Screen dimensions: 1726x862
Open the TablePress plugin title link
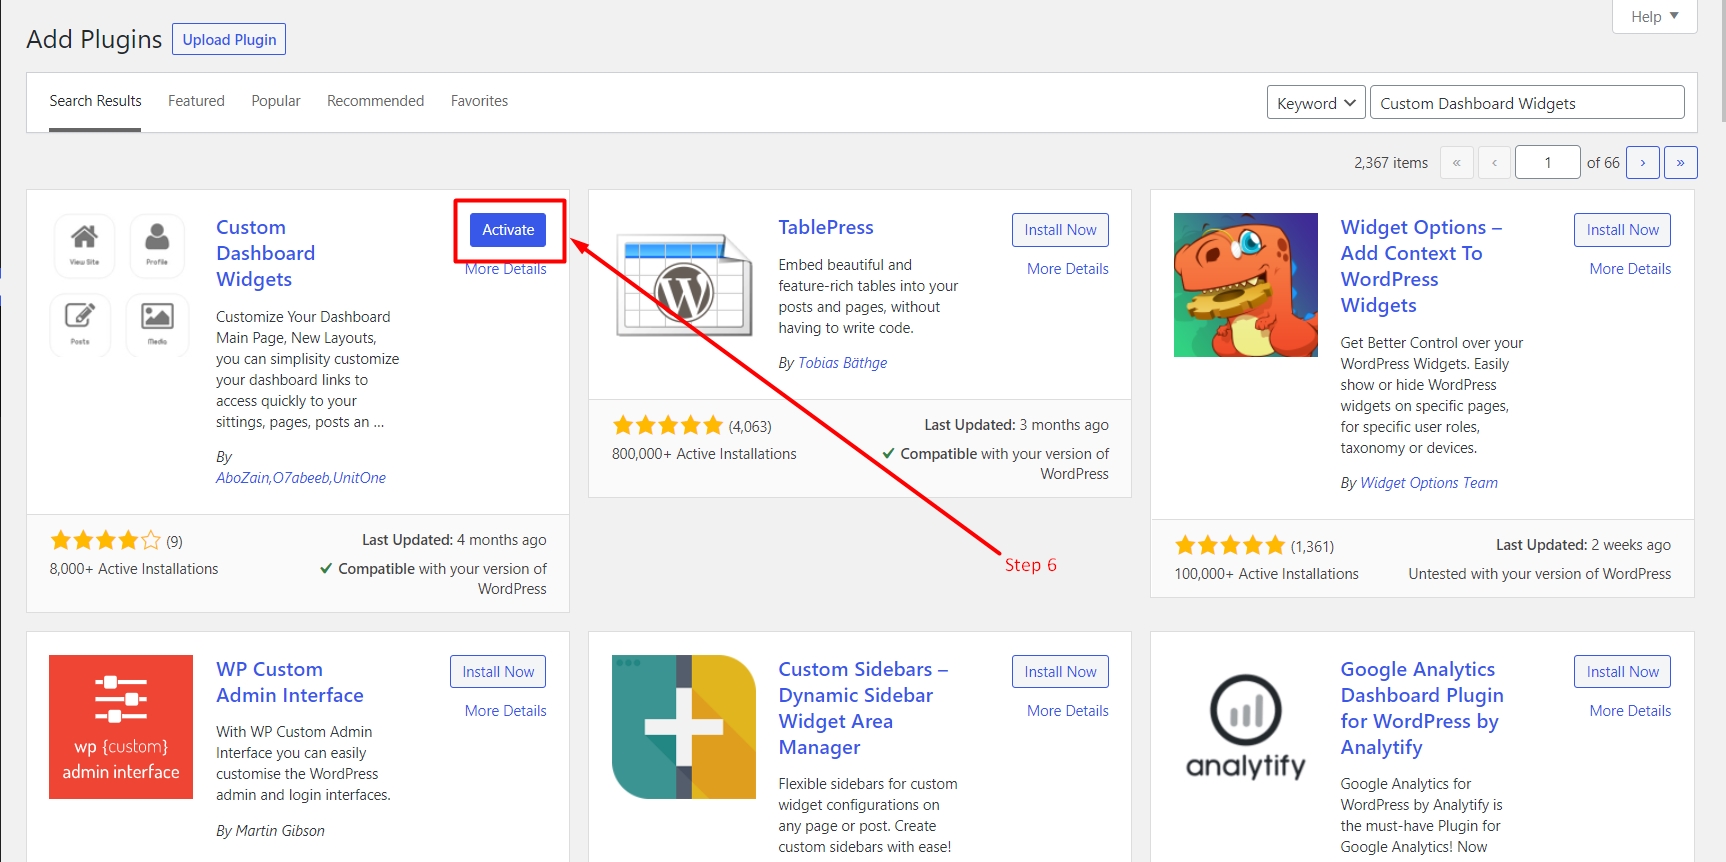pyautogui.click(x=826, y=227)
